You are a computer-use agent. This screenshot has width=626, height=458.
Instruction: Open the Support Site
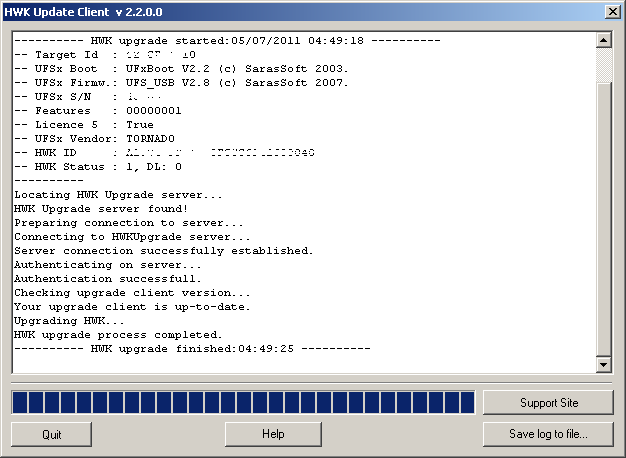point(548,402)
